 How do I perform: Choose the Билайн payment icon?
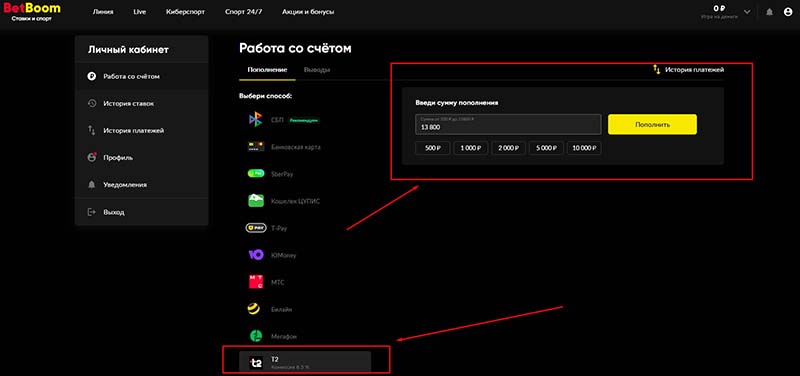click(254, 309)
